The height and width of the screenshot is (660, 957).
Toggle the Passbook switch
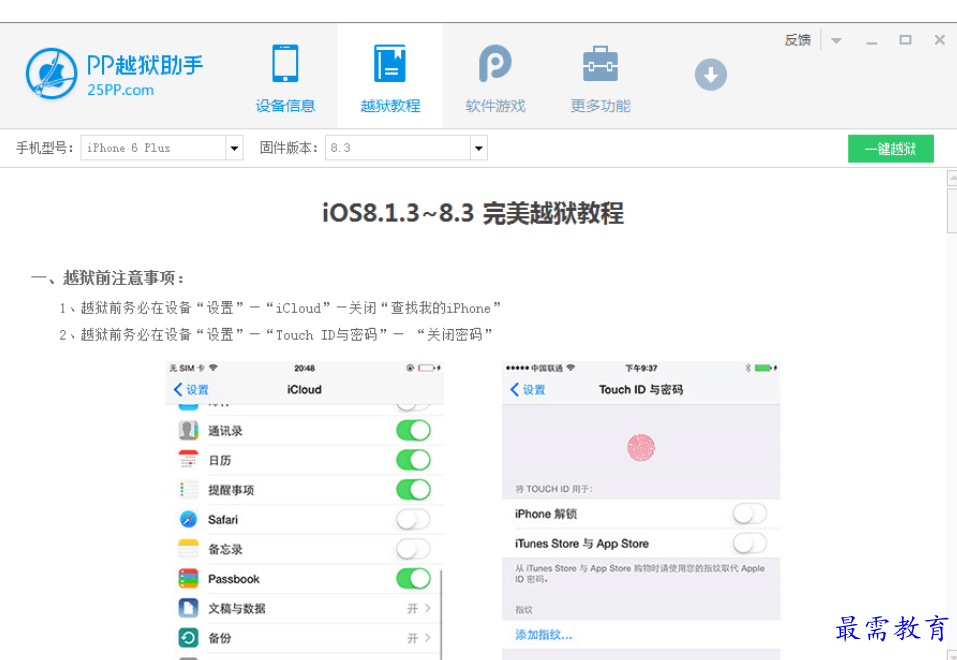413,578
